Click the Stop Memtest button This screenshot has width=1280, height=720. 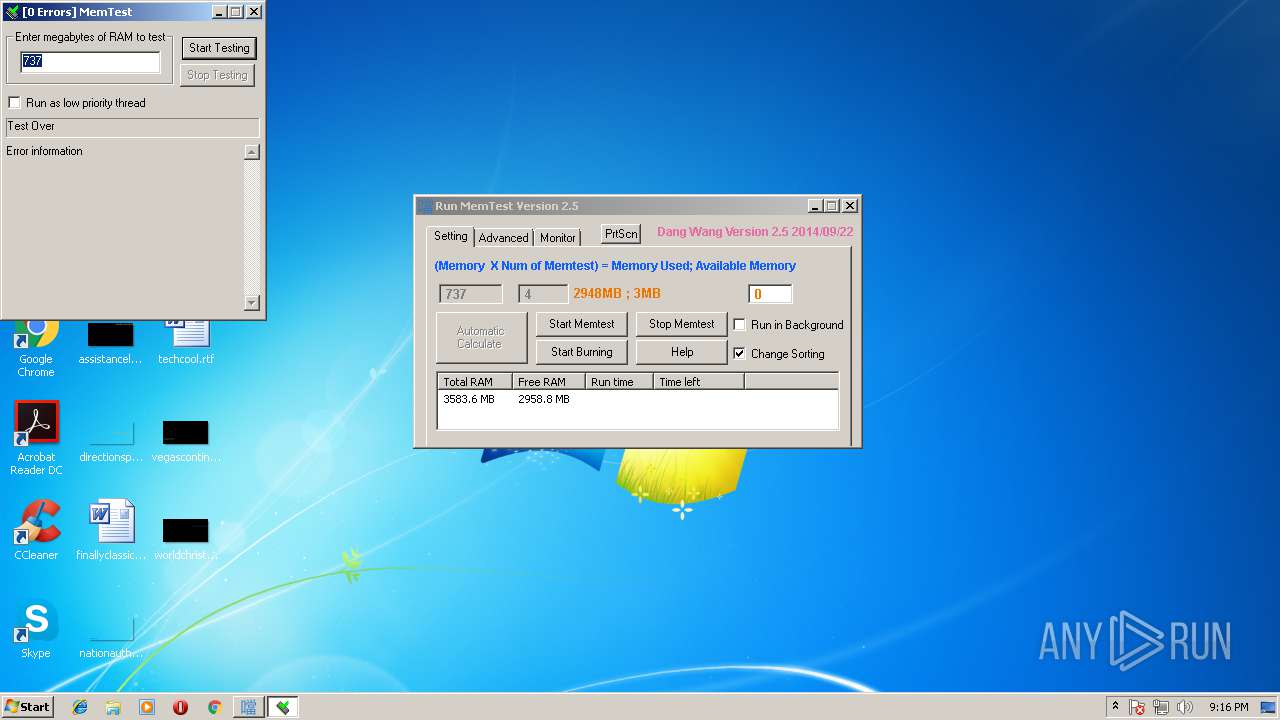pyautogui.click(x=682, y=324)
